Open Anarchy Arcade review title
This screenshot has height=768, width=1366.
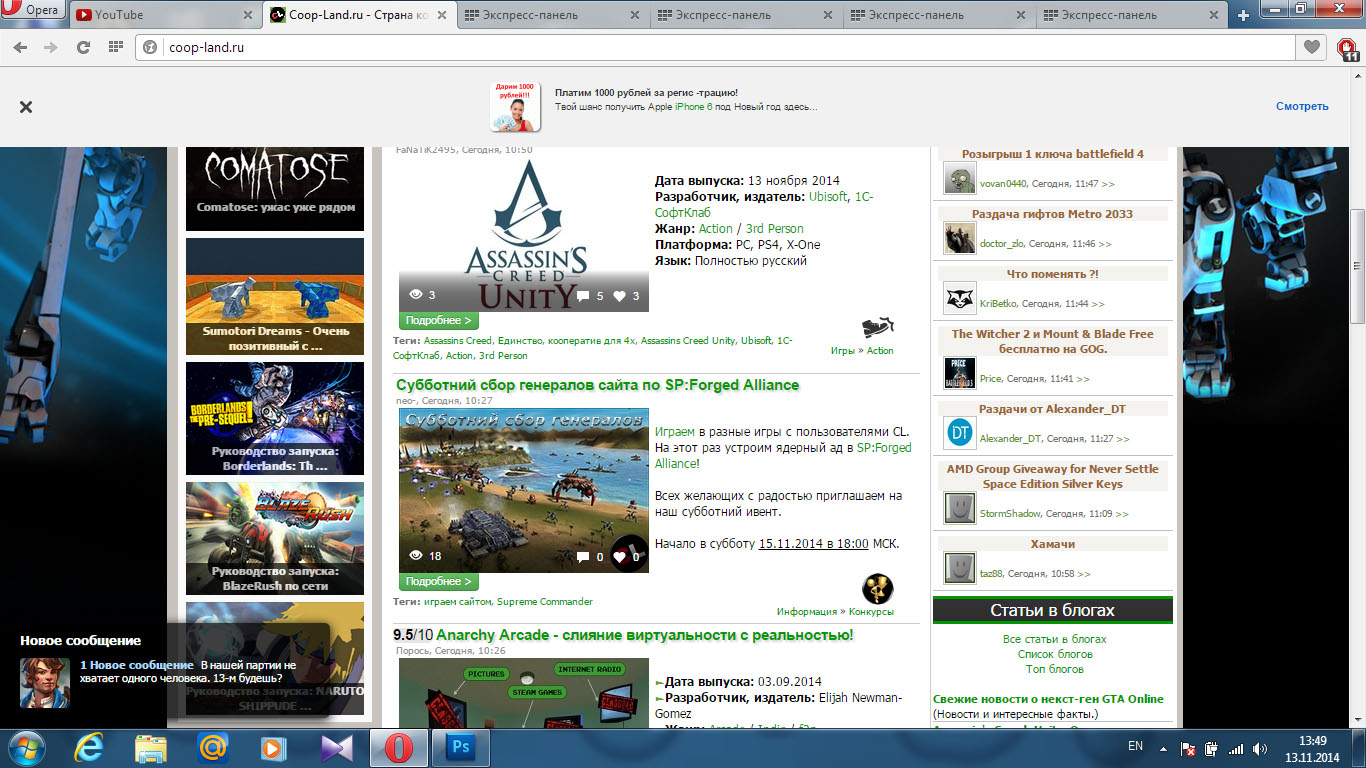tap(645, 635)
